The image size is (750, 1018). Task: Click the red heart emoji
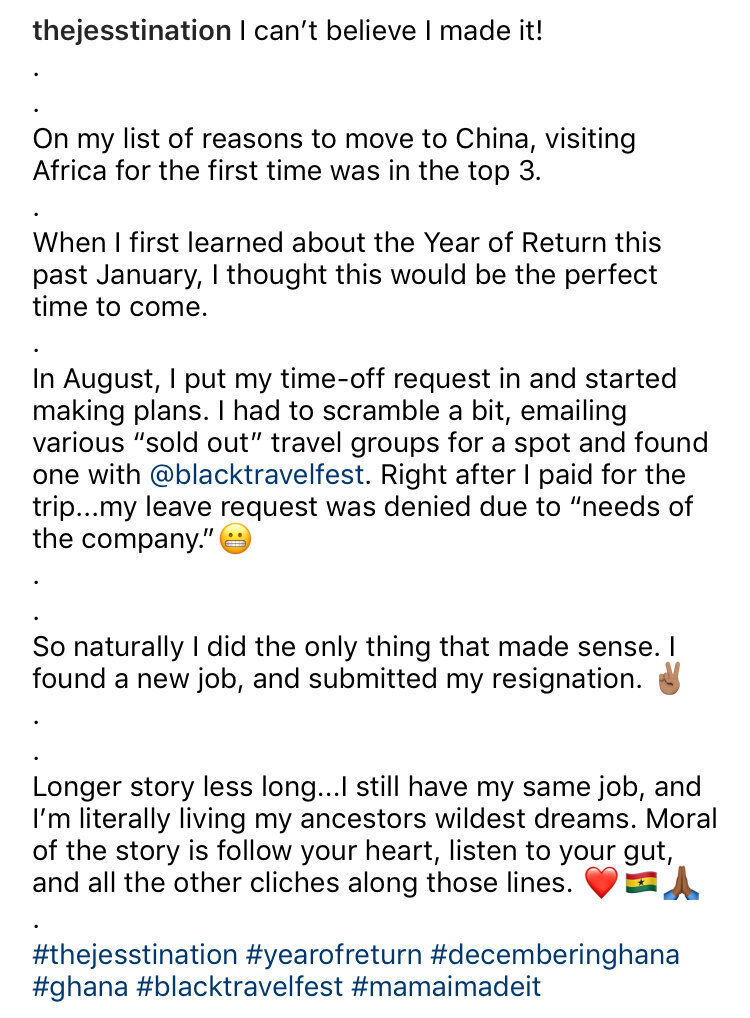(x=601, y=883)
